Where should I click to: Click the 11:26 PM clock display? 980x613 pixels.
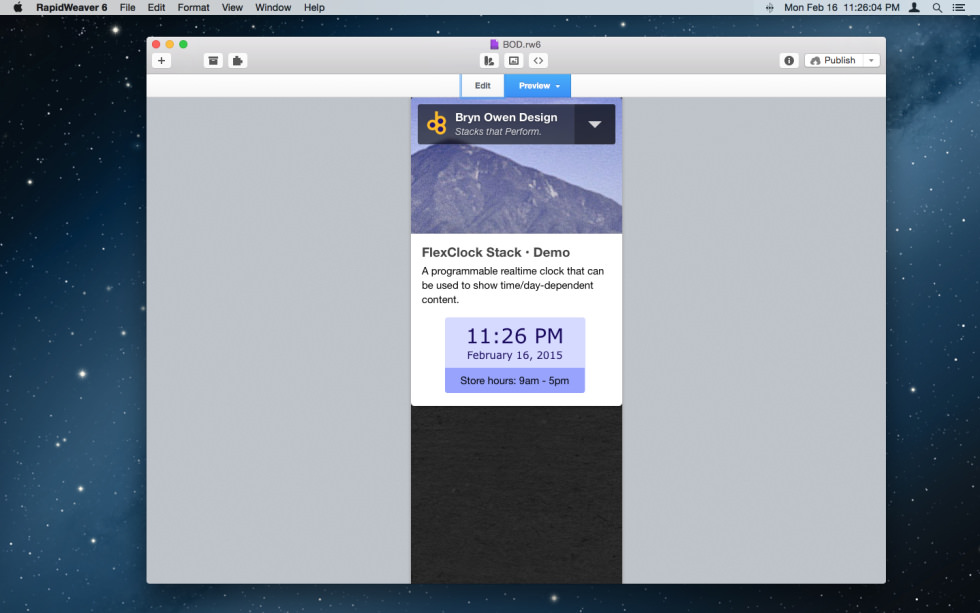point(515,336)
